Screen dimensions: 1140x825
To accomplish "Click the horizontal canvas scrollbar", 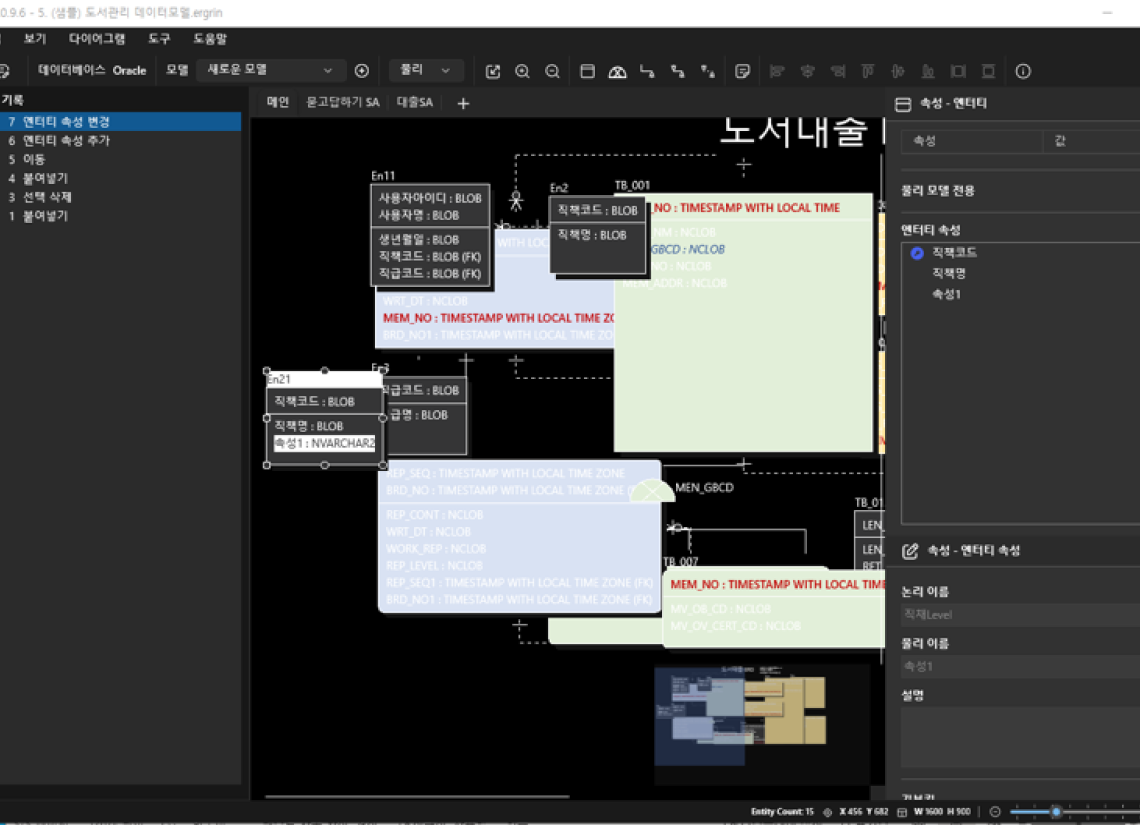I will (418, 797).
